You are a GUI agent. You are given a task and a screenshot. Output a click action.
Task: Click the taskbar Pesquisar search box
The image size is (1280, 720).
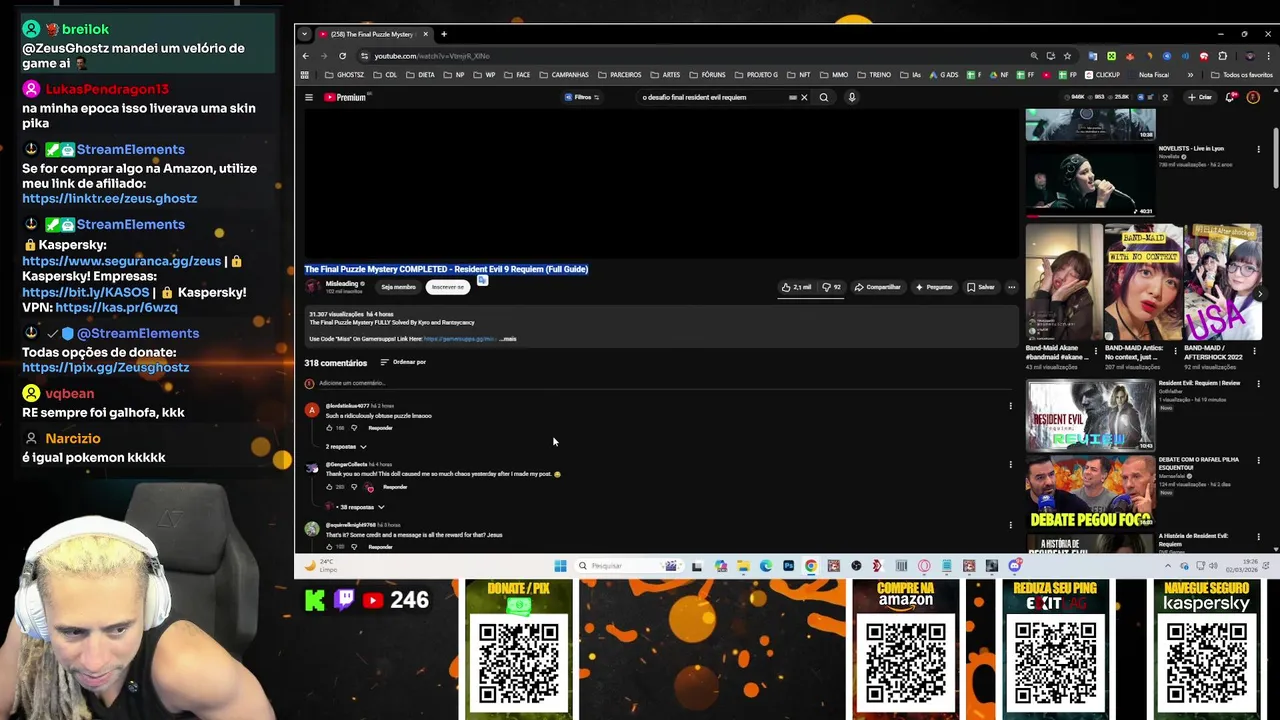pyautogui.click(x=629, y=566)
